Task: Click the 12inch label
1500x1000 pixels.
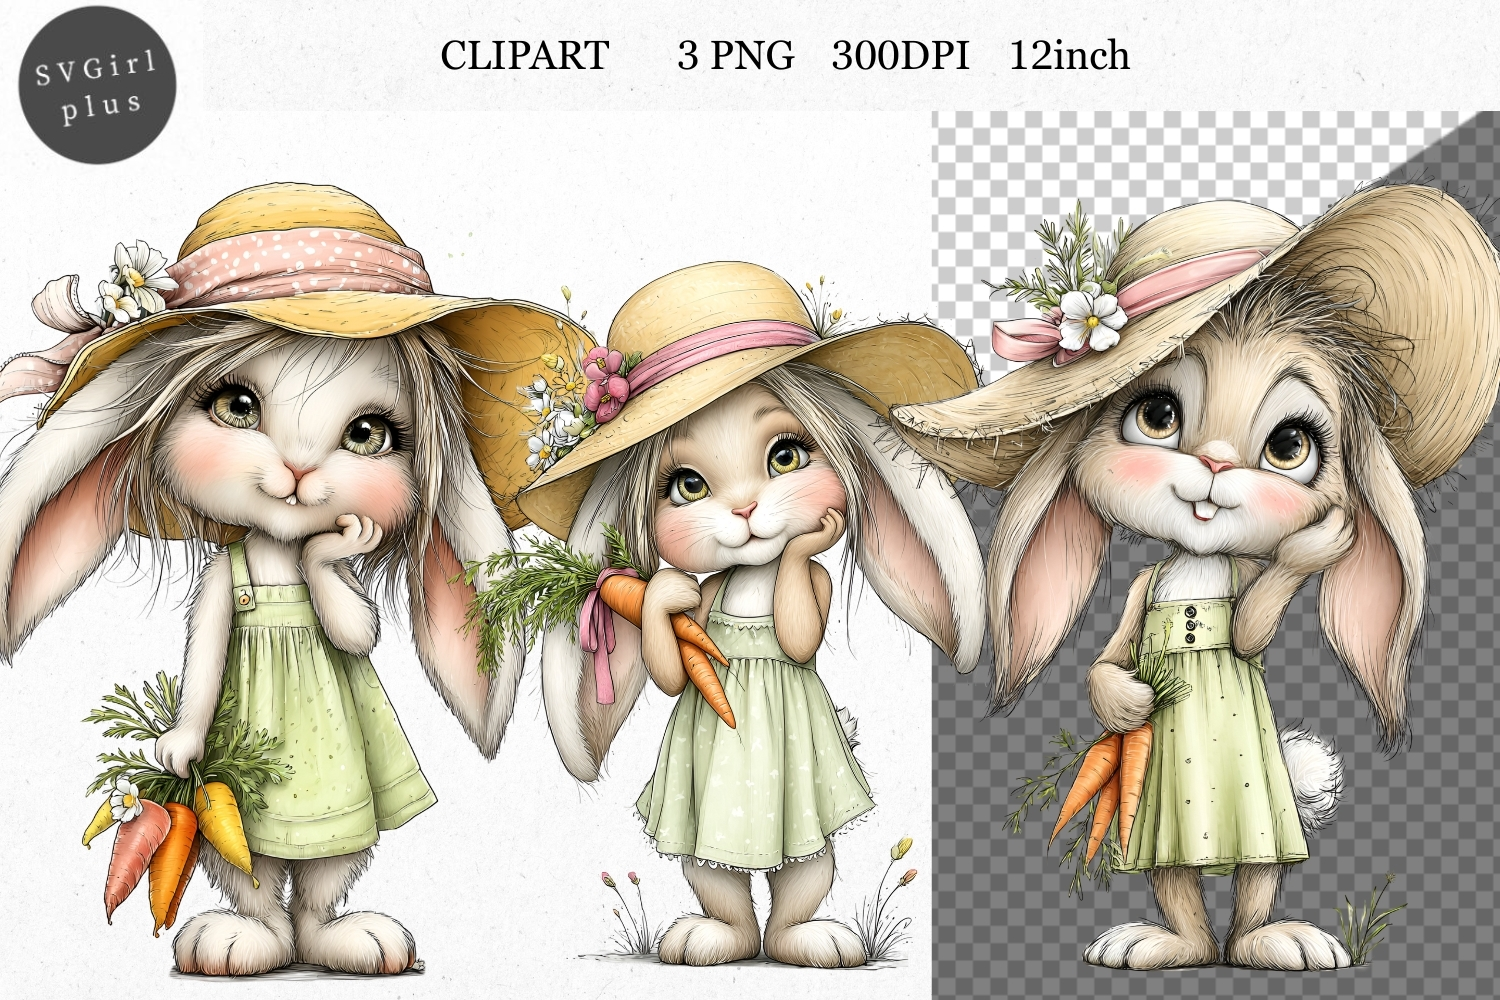Action: tap(1069, 56)
